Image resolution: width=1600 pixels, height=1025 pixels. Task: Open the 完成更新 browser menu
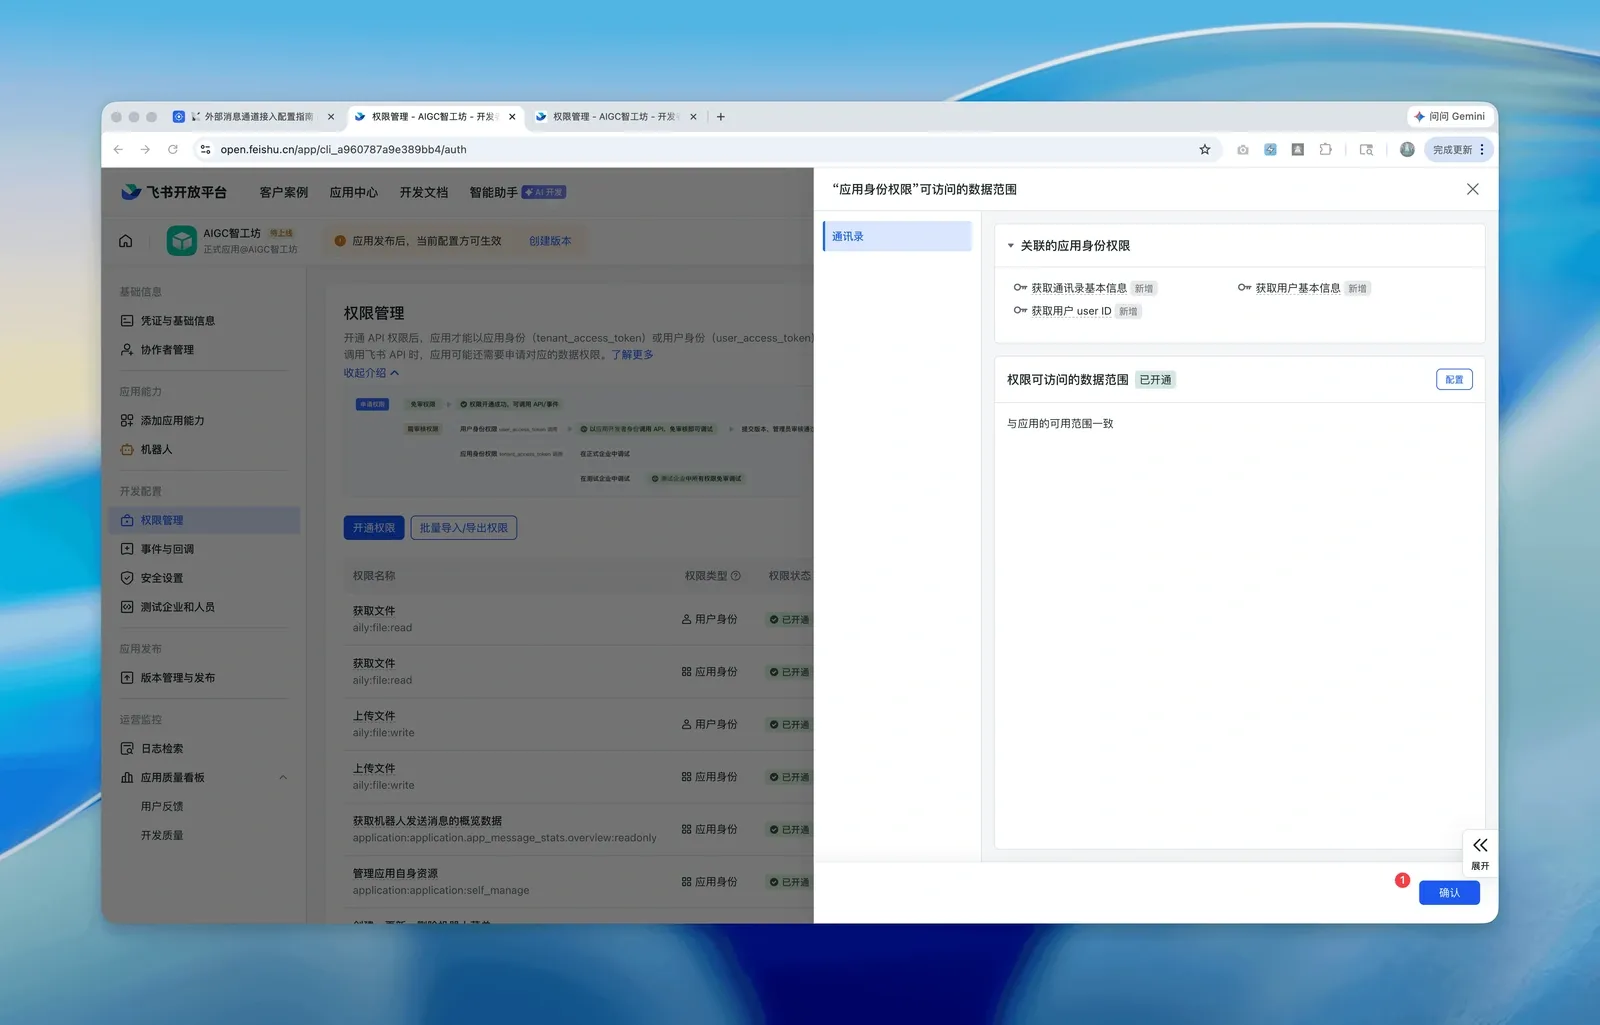1459,149
